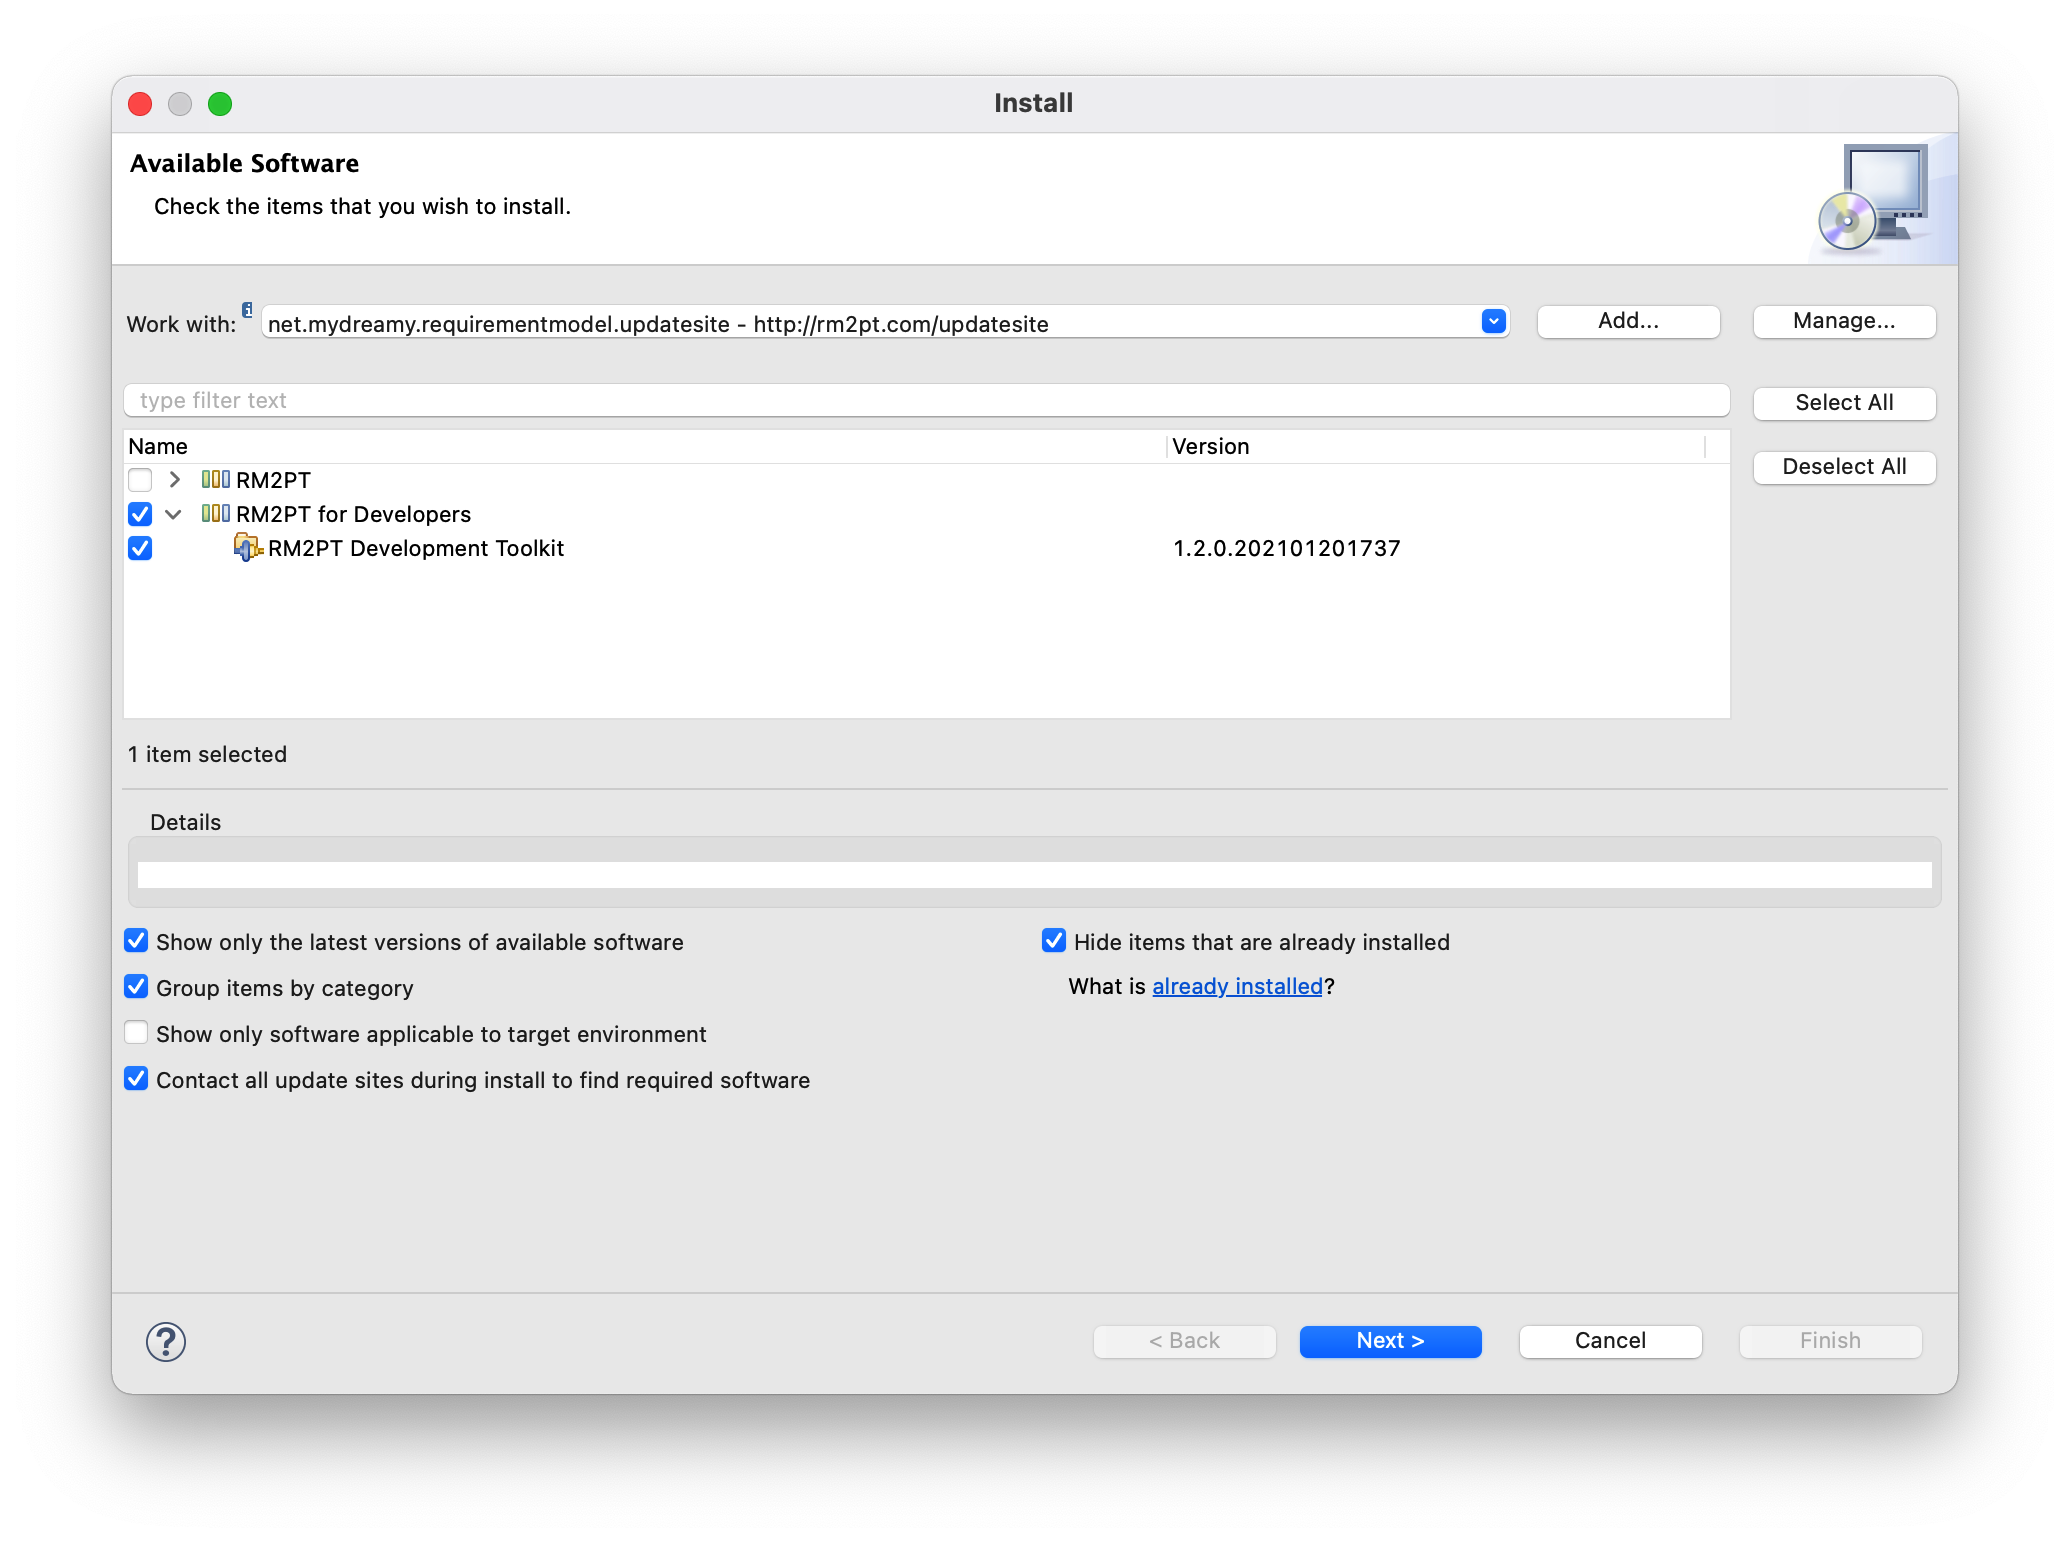Click the RM2PT Development Toolkit feature icon
The image size is (2070, 1542).
(x=248, y=548)
